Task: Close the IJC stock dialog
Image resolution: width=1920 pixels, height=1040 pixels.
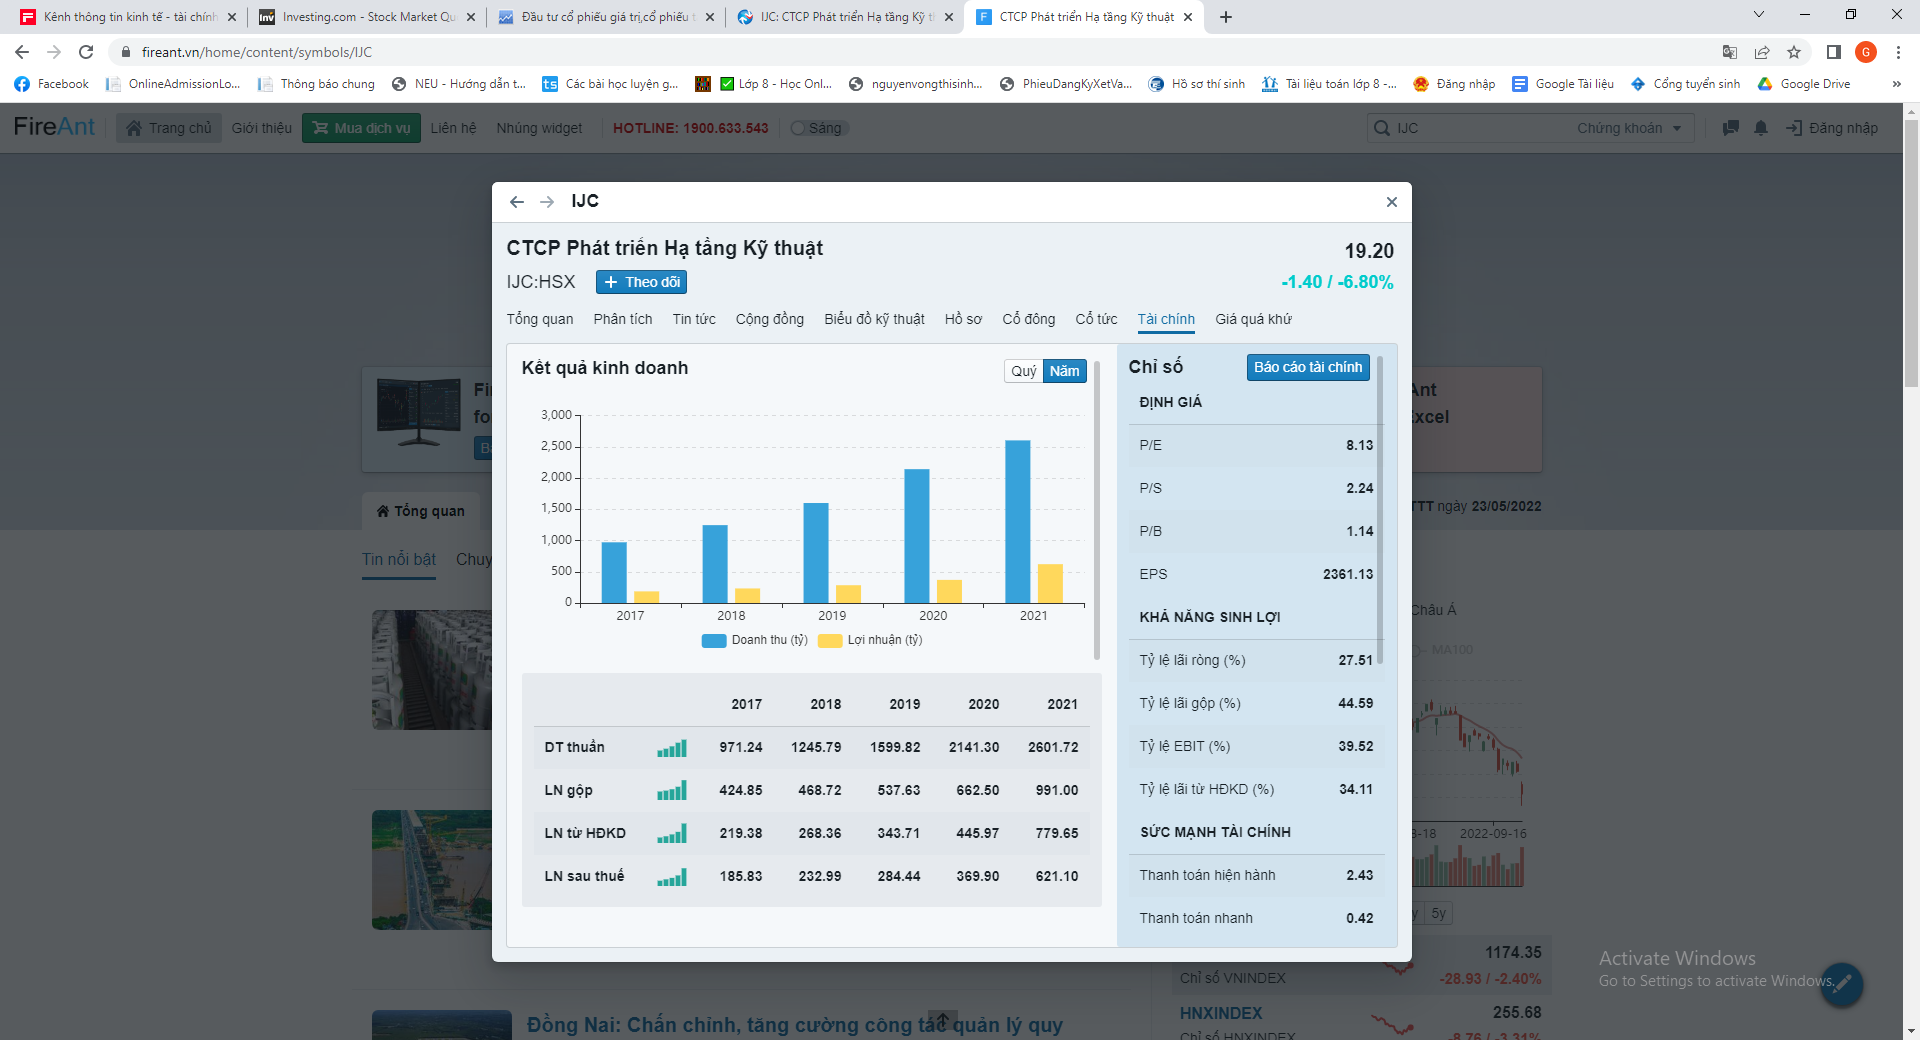Action: pyautogui.click(x=1391, y=202)
